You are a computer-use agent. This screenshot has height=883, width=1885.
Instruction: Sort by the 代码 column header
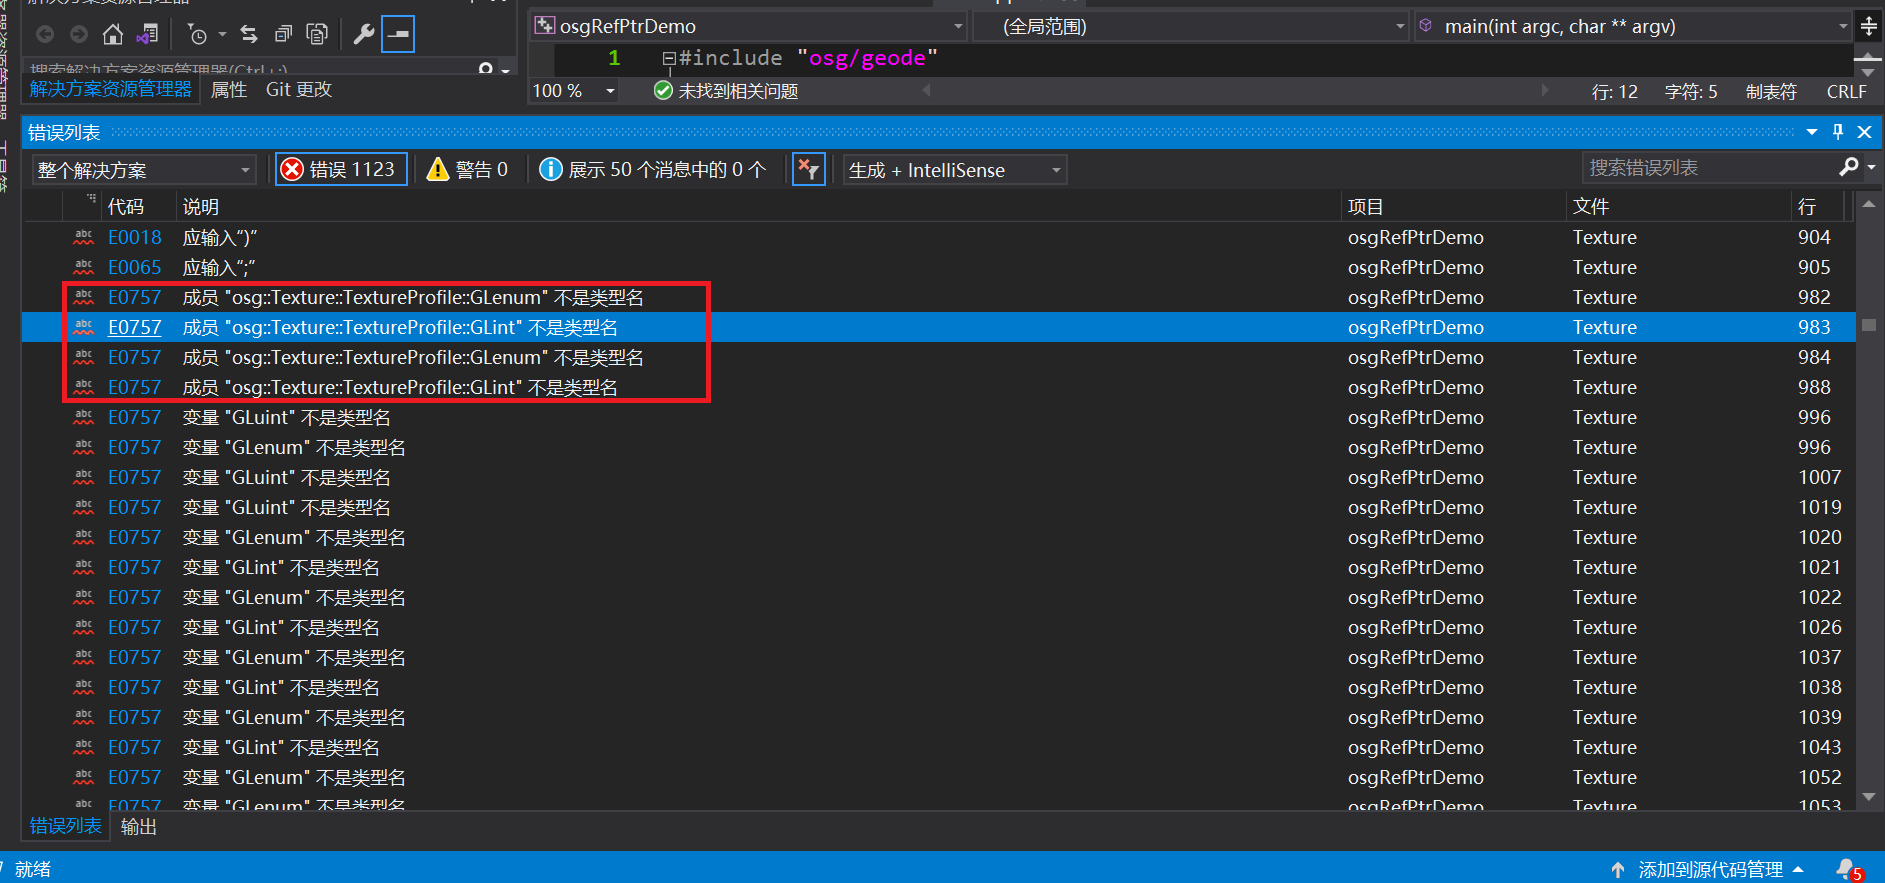coord(126,207)
